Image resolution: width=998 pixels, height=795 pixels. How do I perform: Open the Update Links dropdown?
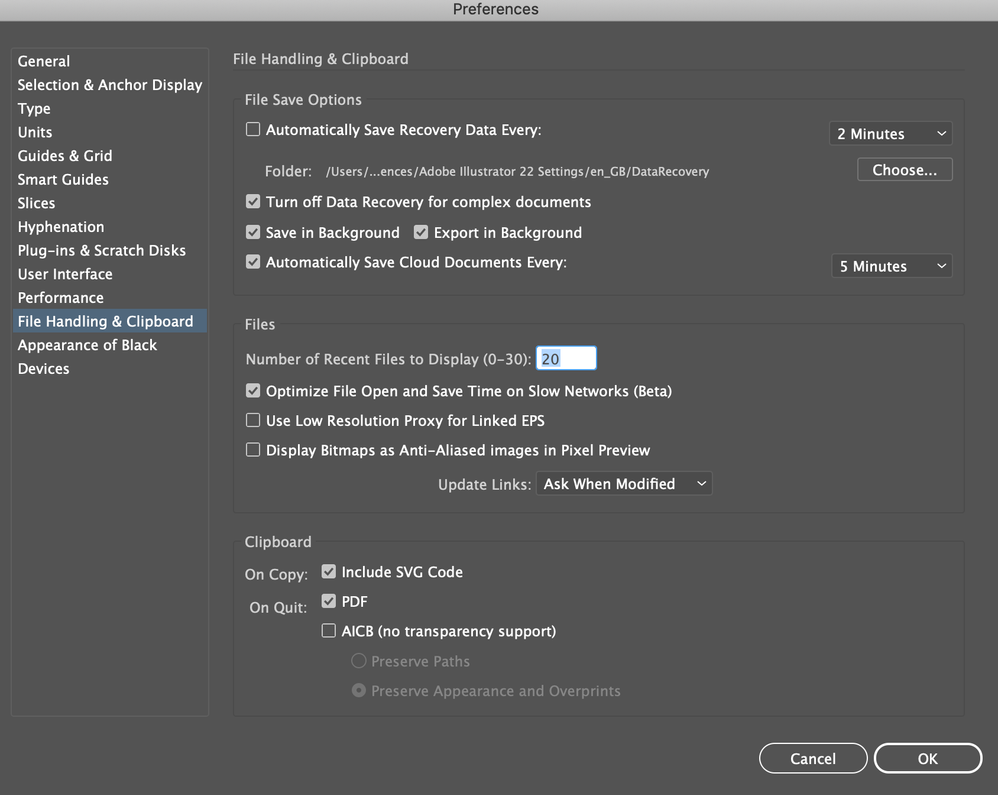click(x=624, y=484)
